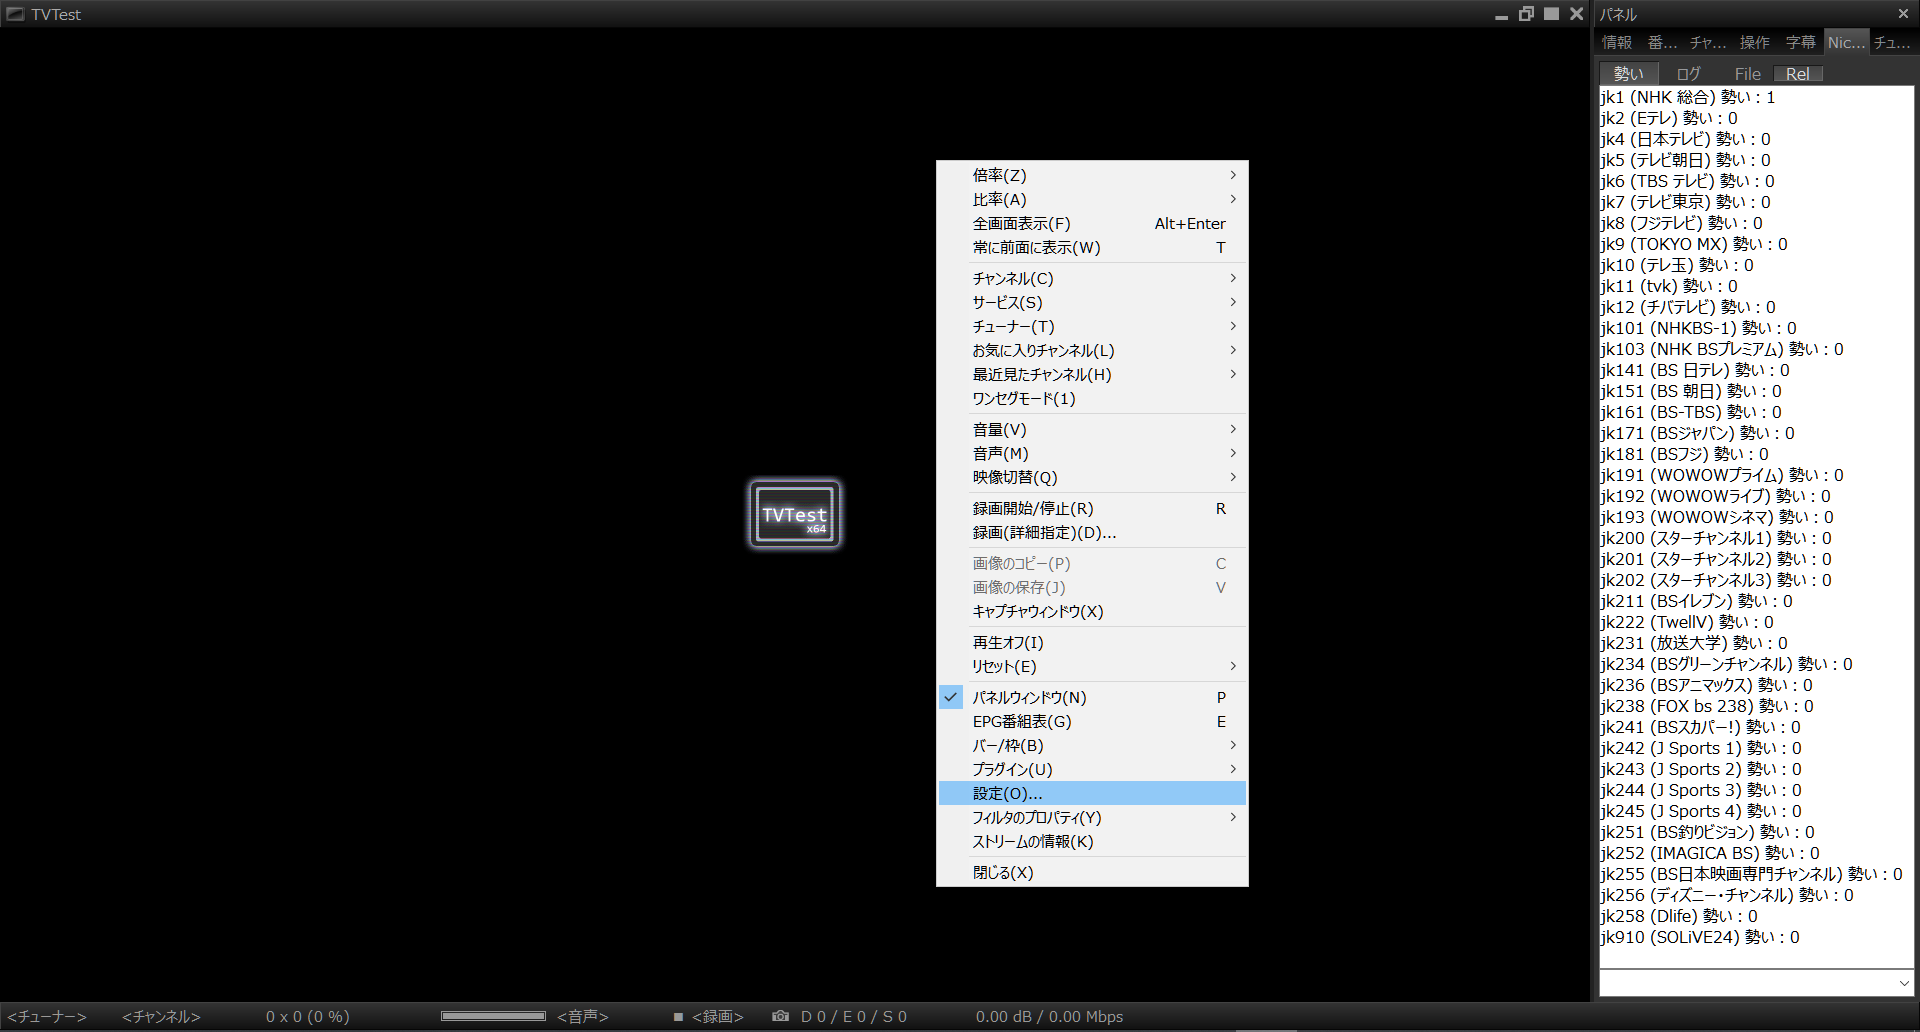This screenshot has height=1032, width=1920.
Task: Expand the プラグイン(U) submenu
Action: click(x=1092, y=769)
